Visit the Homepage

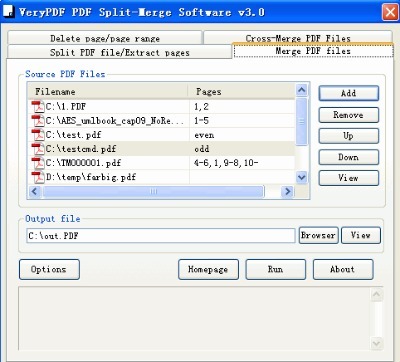point(208,269)
